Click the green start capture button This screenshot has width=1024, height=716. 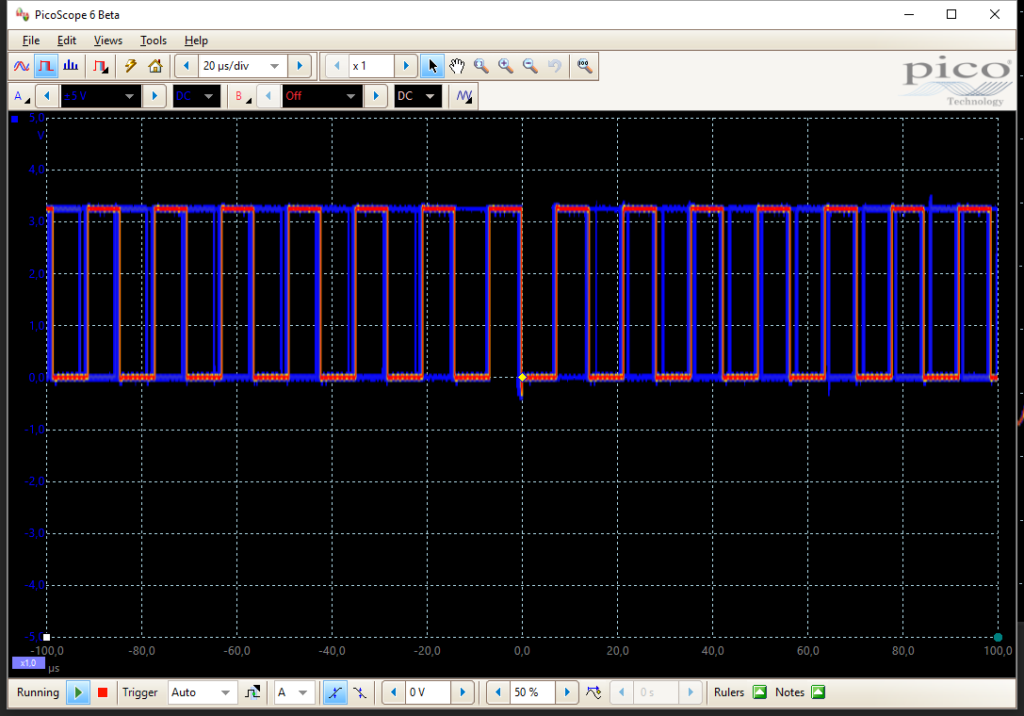tap(78, 692)
